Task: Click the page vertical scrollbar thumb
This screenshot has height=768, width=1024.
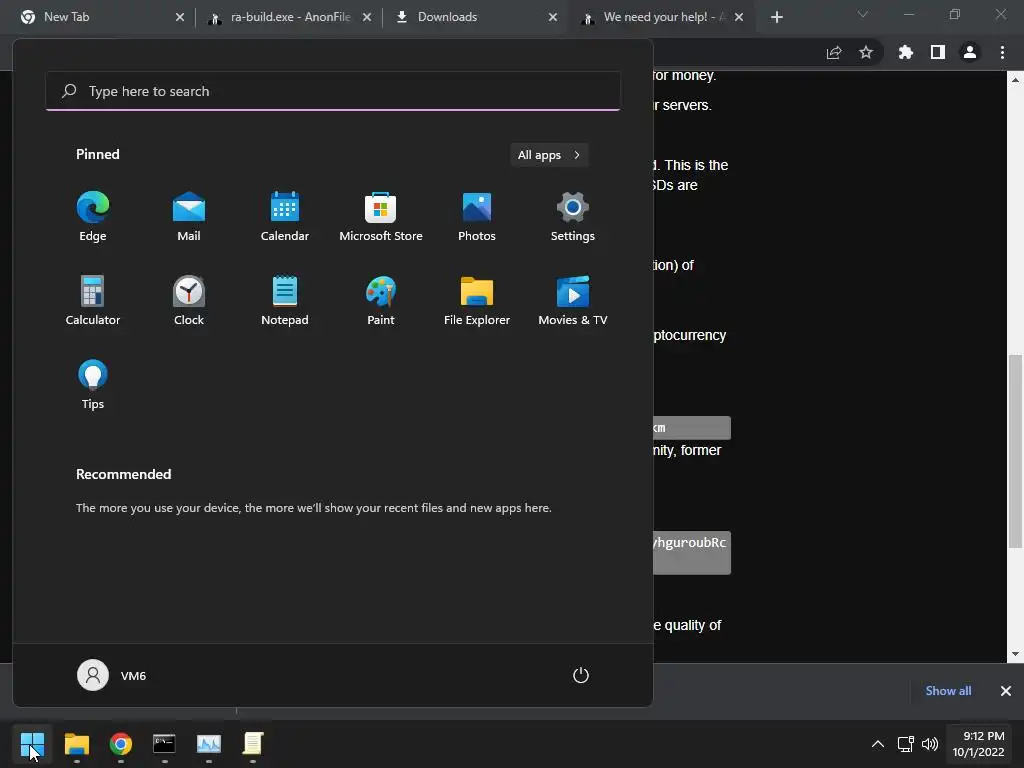Action: (x=1015, y=451)
